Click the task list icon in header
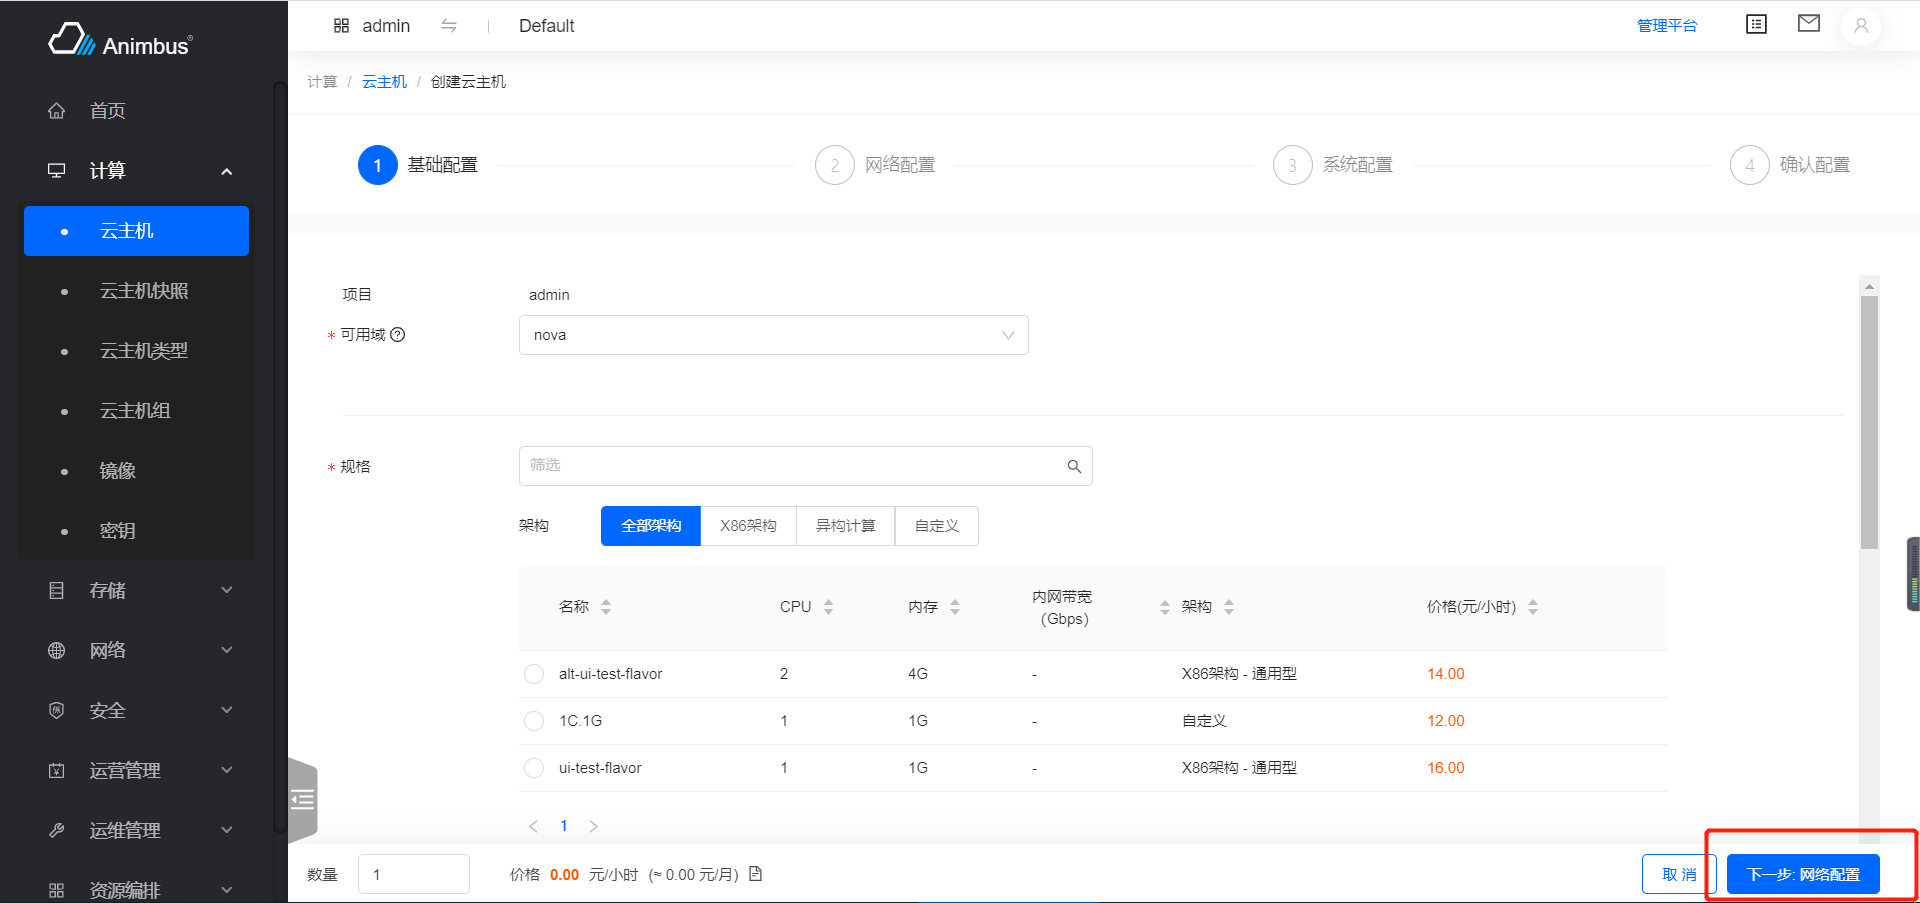Image resolution: width=1920 pixels, height=903 pixels. click(x=1756, y=25)
